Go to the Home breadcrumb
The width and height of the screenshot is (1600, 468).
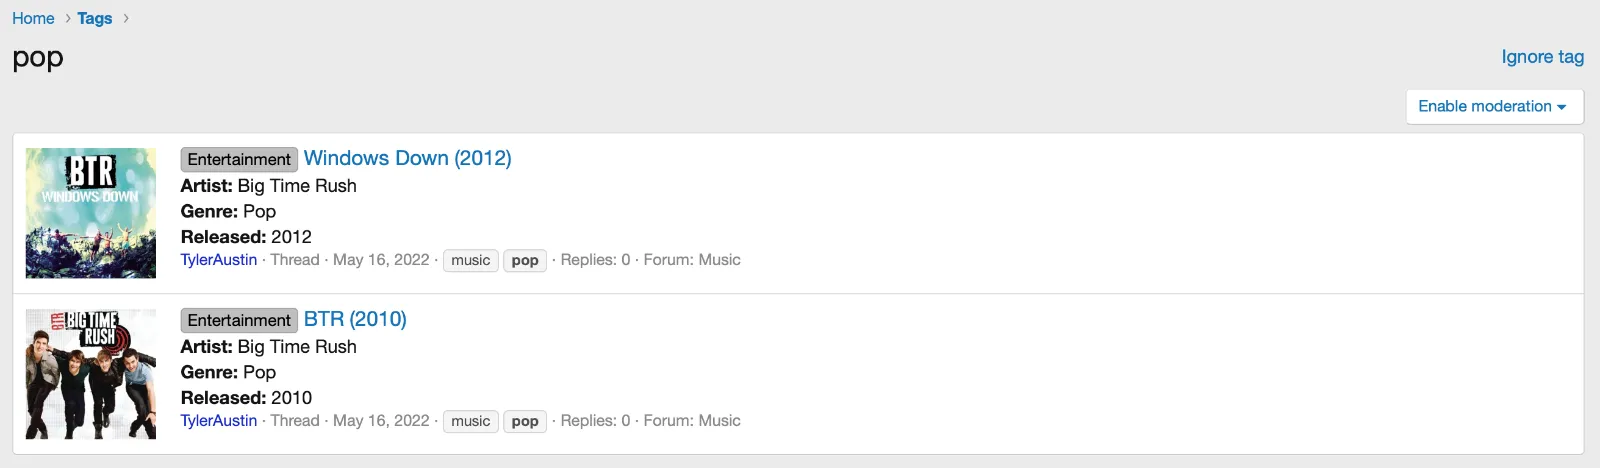click(33, 18)
